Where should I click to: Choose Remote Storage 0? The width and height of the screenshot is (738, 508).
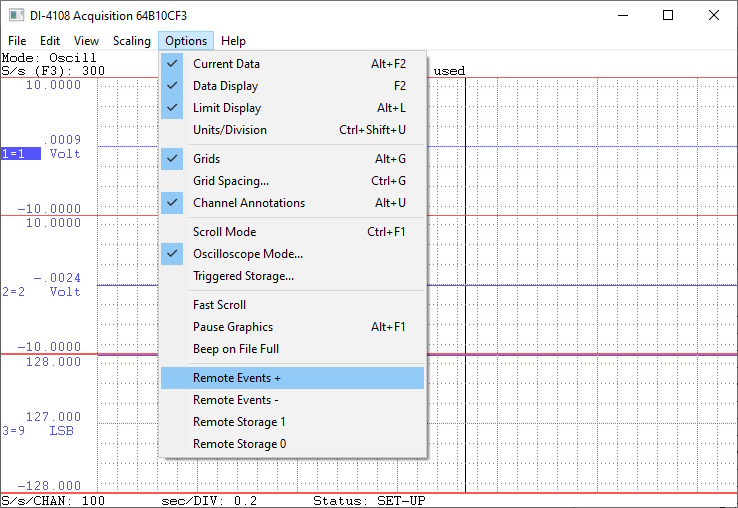292,444
